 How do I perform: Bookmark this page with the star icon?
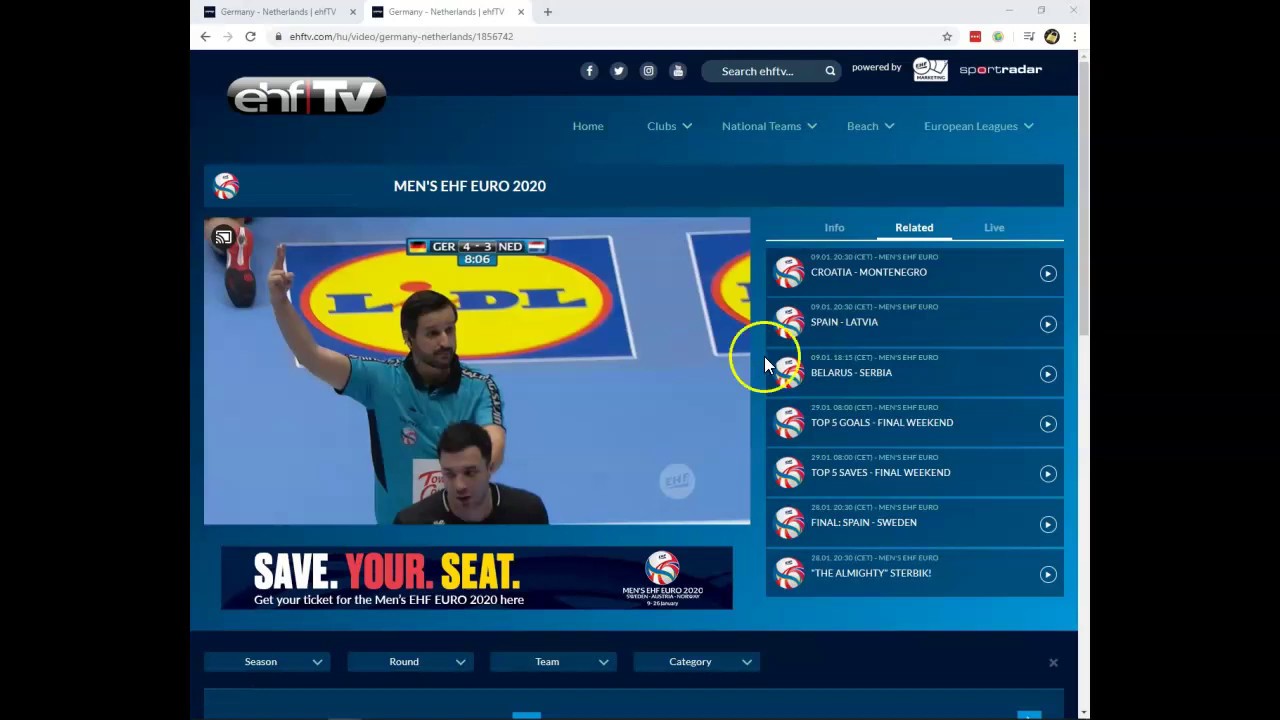pos(947,36)
